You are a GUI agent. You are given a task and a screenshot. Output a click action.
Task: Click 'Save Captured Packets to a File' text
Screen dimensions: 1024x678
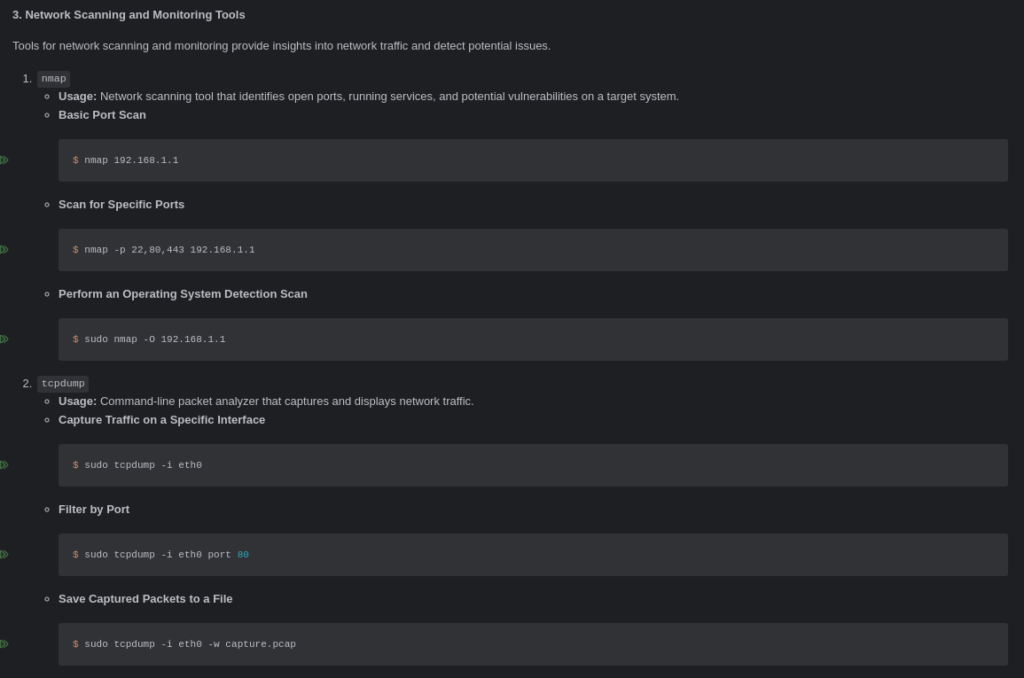(146, 599)
